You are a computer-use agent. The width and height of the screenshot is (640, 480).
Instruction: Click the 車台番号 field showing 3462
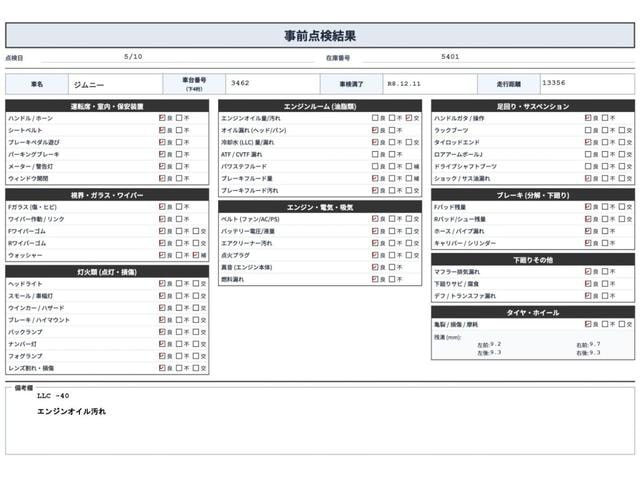(x=273, y=84)
